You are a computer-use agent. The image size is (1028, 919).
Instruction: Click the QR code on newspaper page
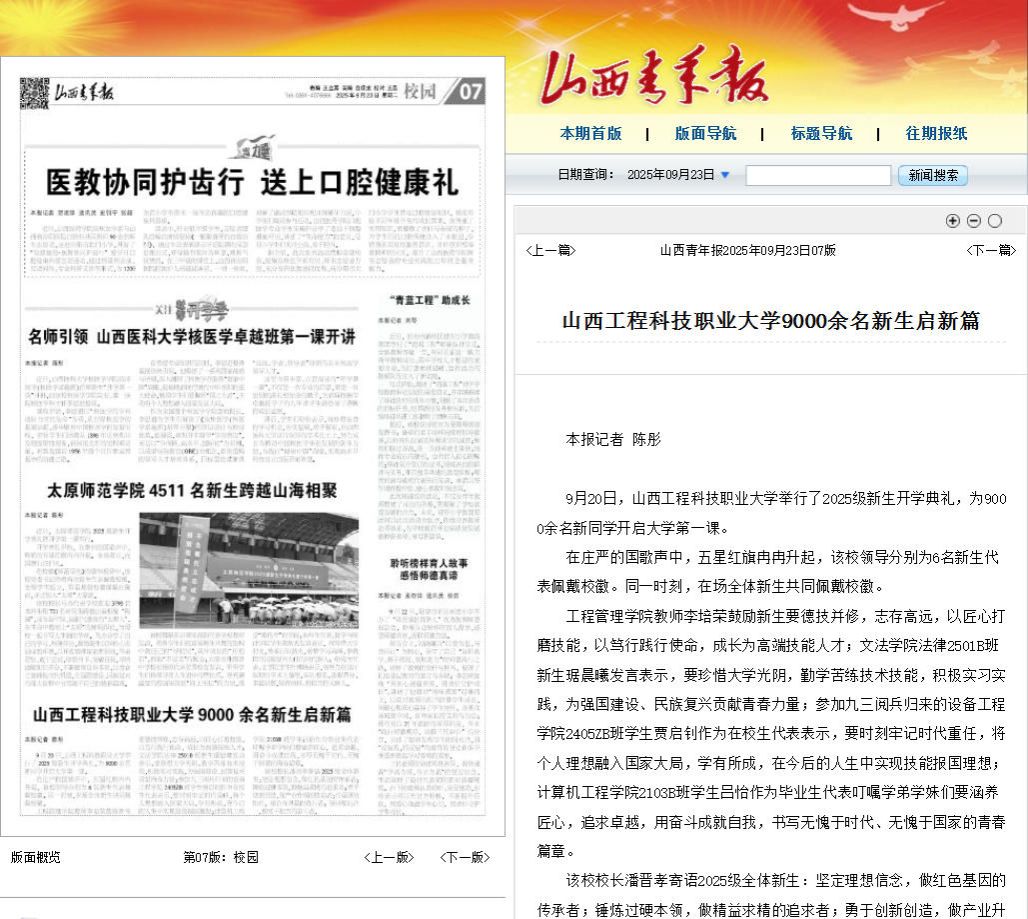(34, 93)
